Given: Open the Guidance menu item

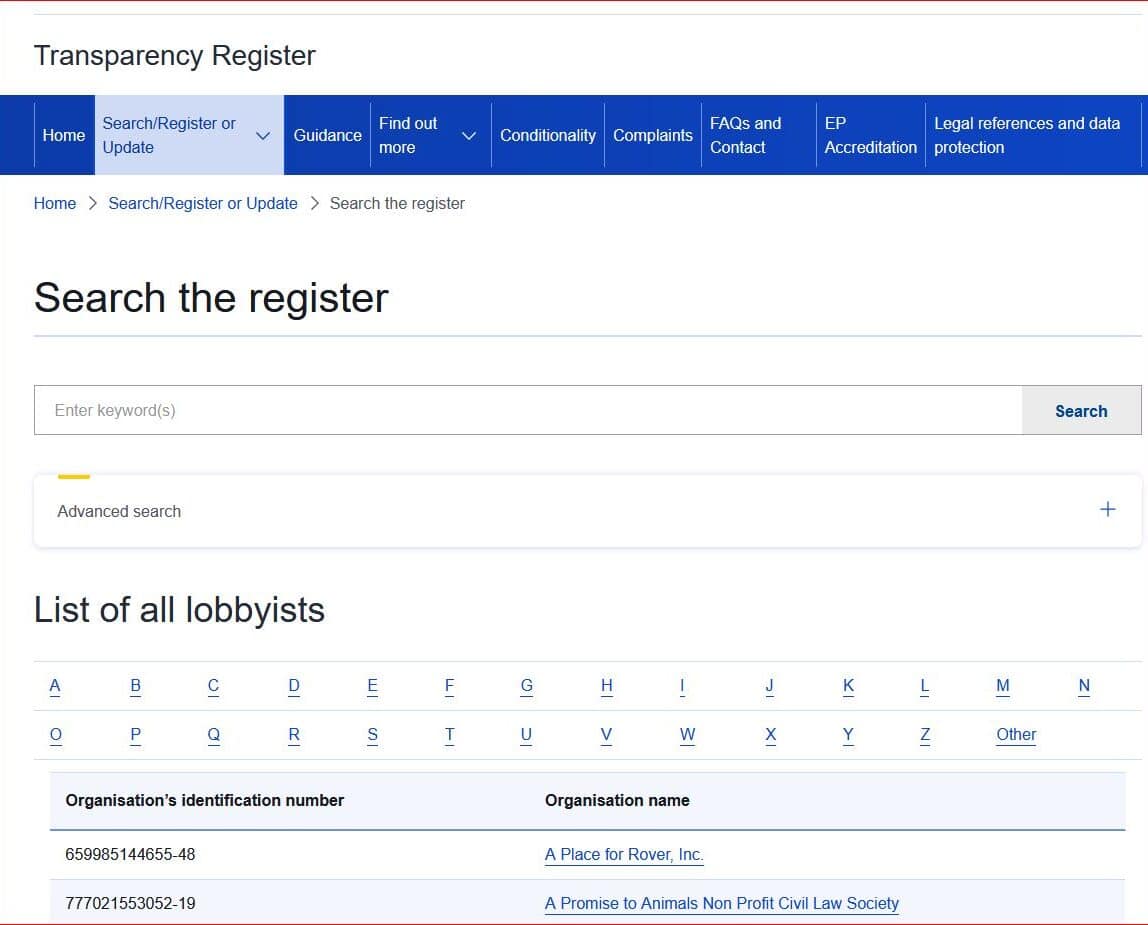Looking at the screenshot, I should pyautogui.click(x=327, y=135).
